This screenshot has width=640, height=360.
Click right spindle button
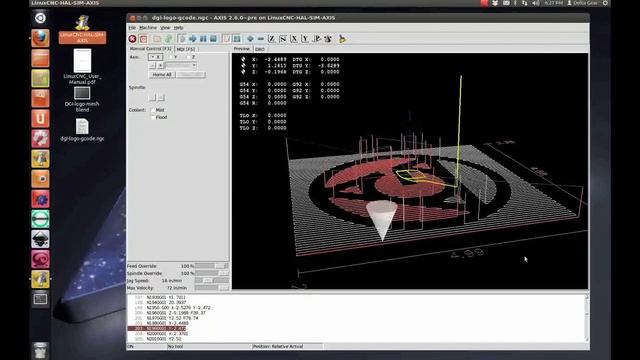(161, 98)
